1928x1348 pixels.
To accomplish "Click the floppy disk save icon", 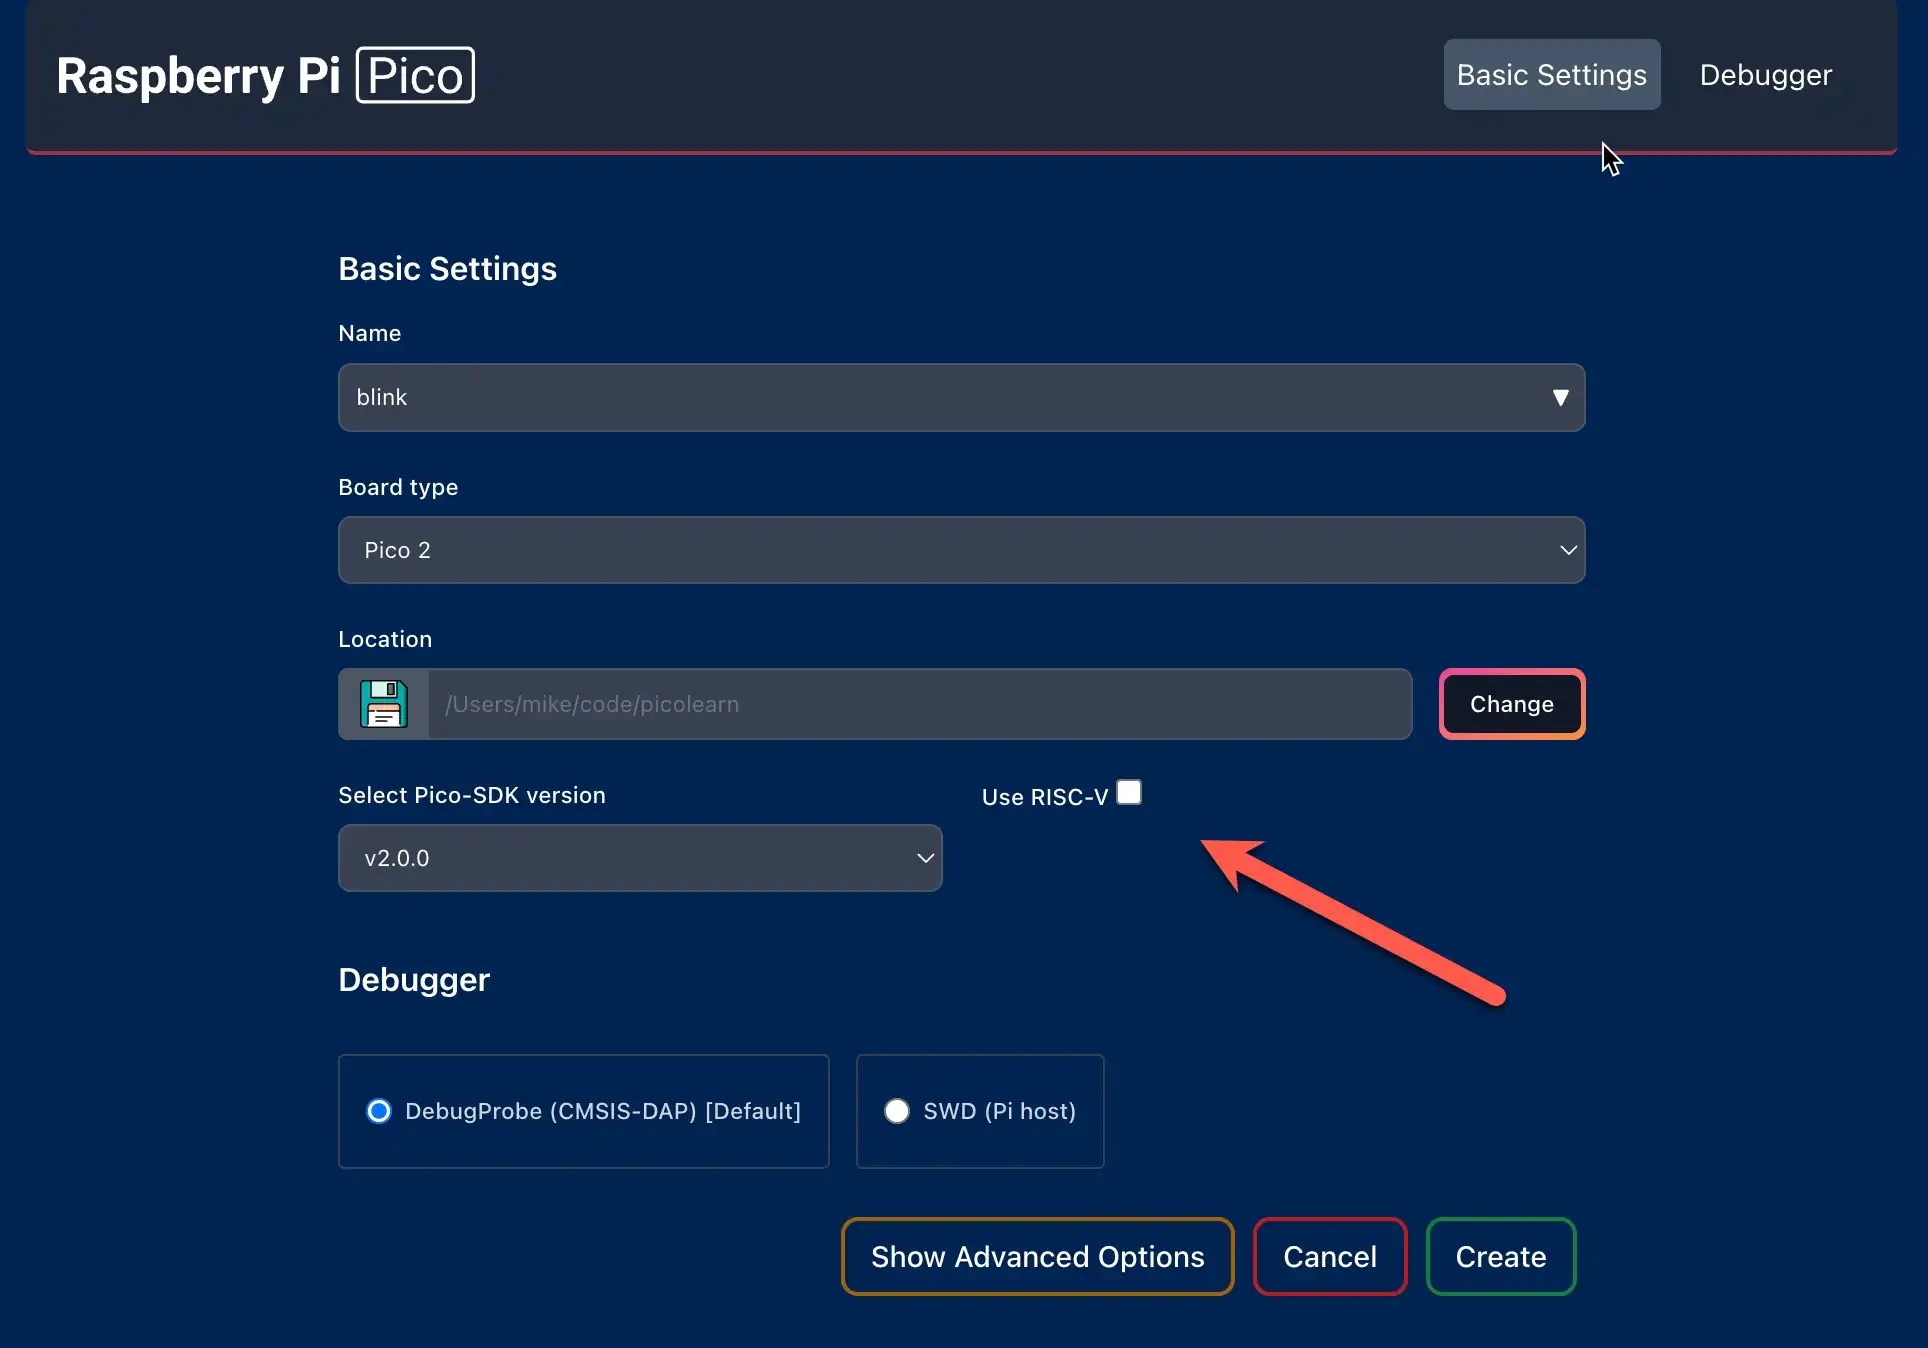I will click(x=384, y=704).
